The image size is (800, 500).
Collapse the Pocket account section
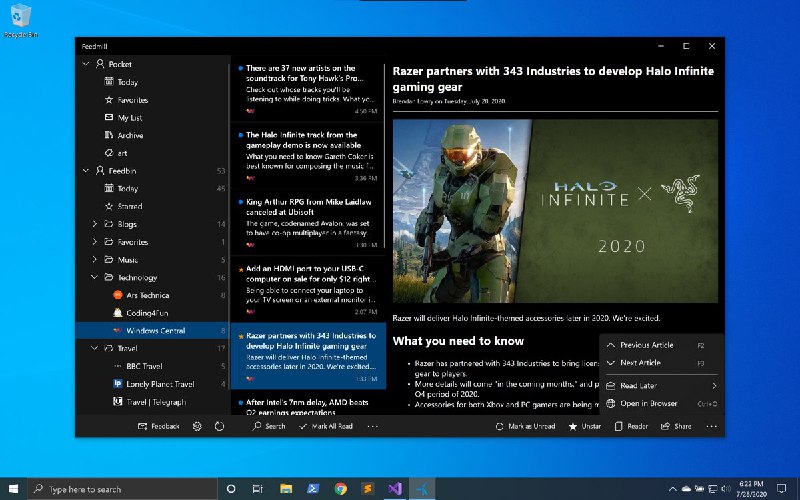pos(85,64)
